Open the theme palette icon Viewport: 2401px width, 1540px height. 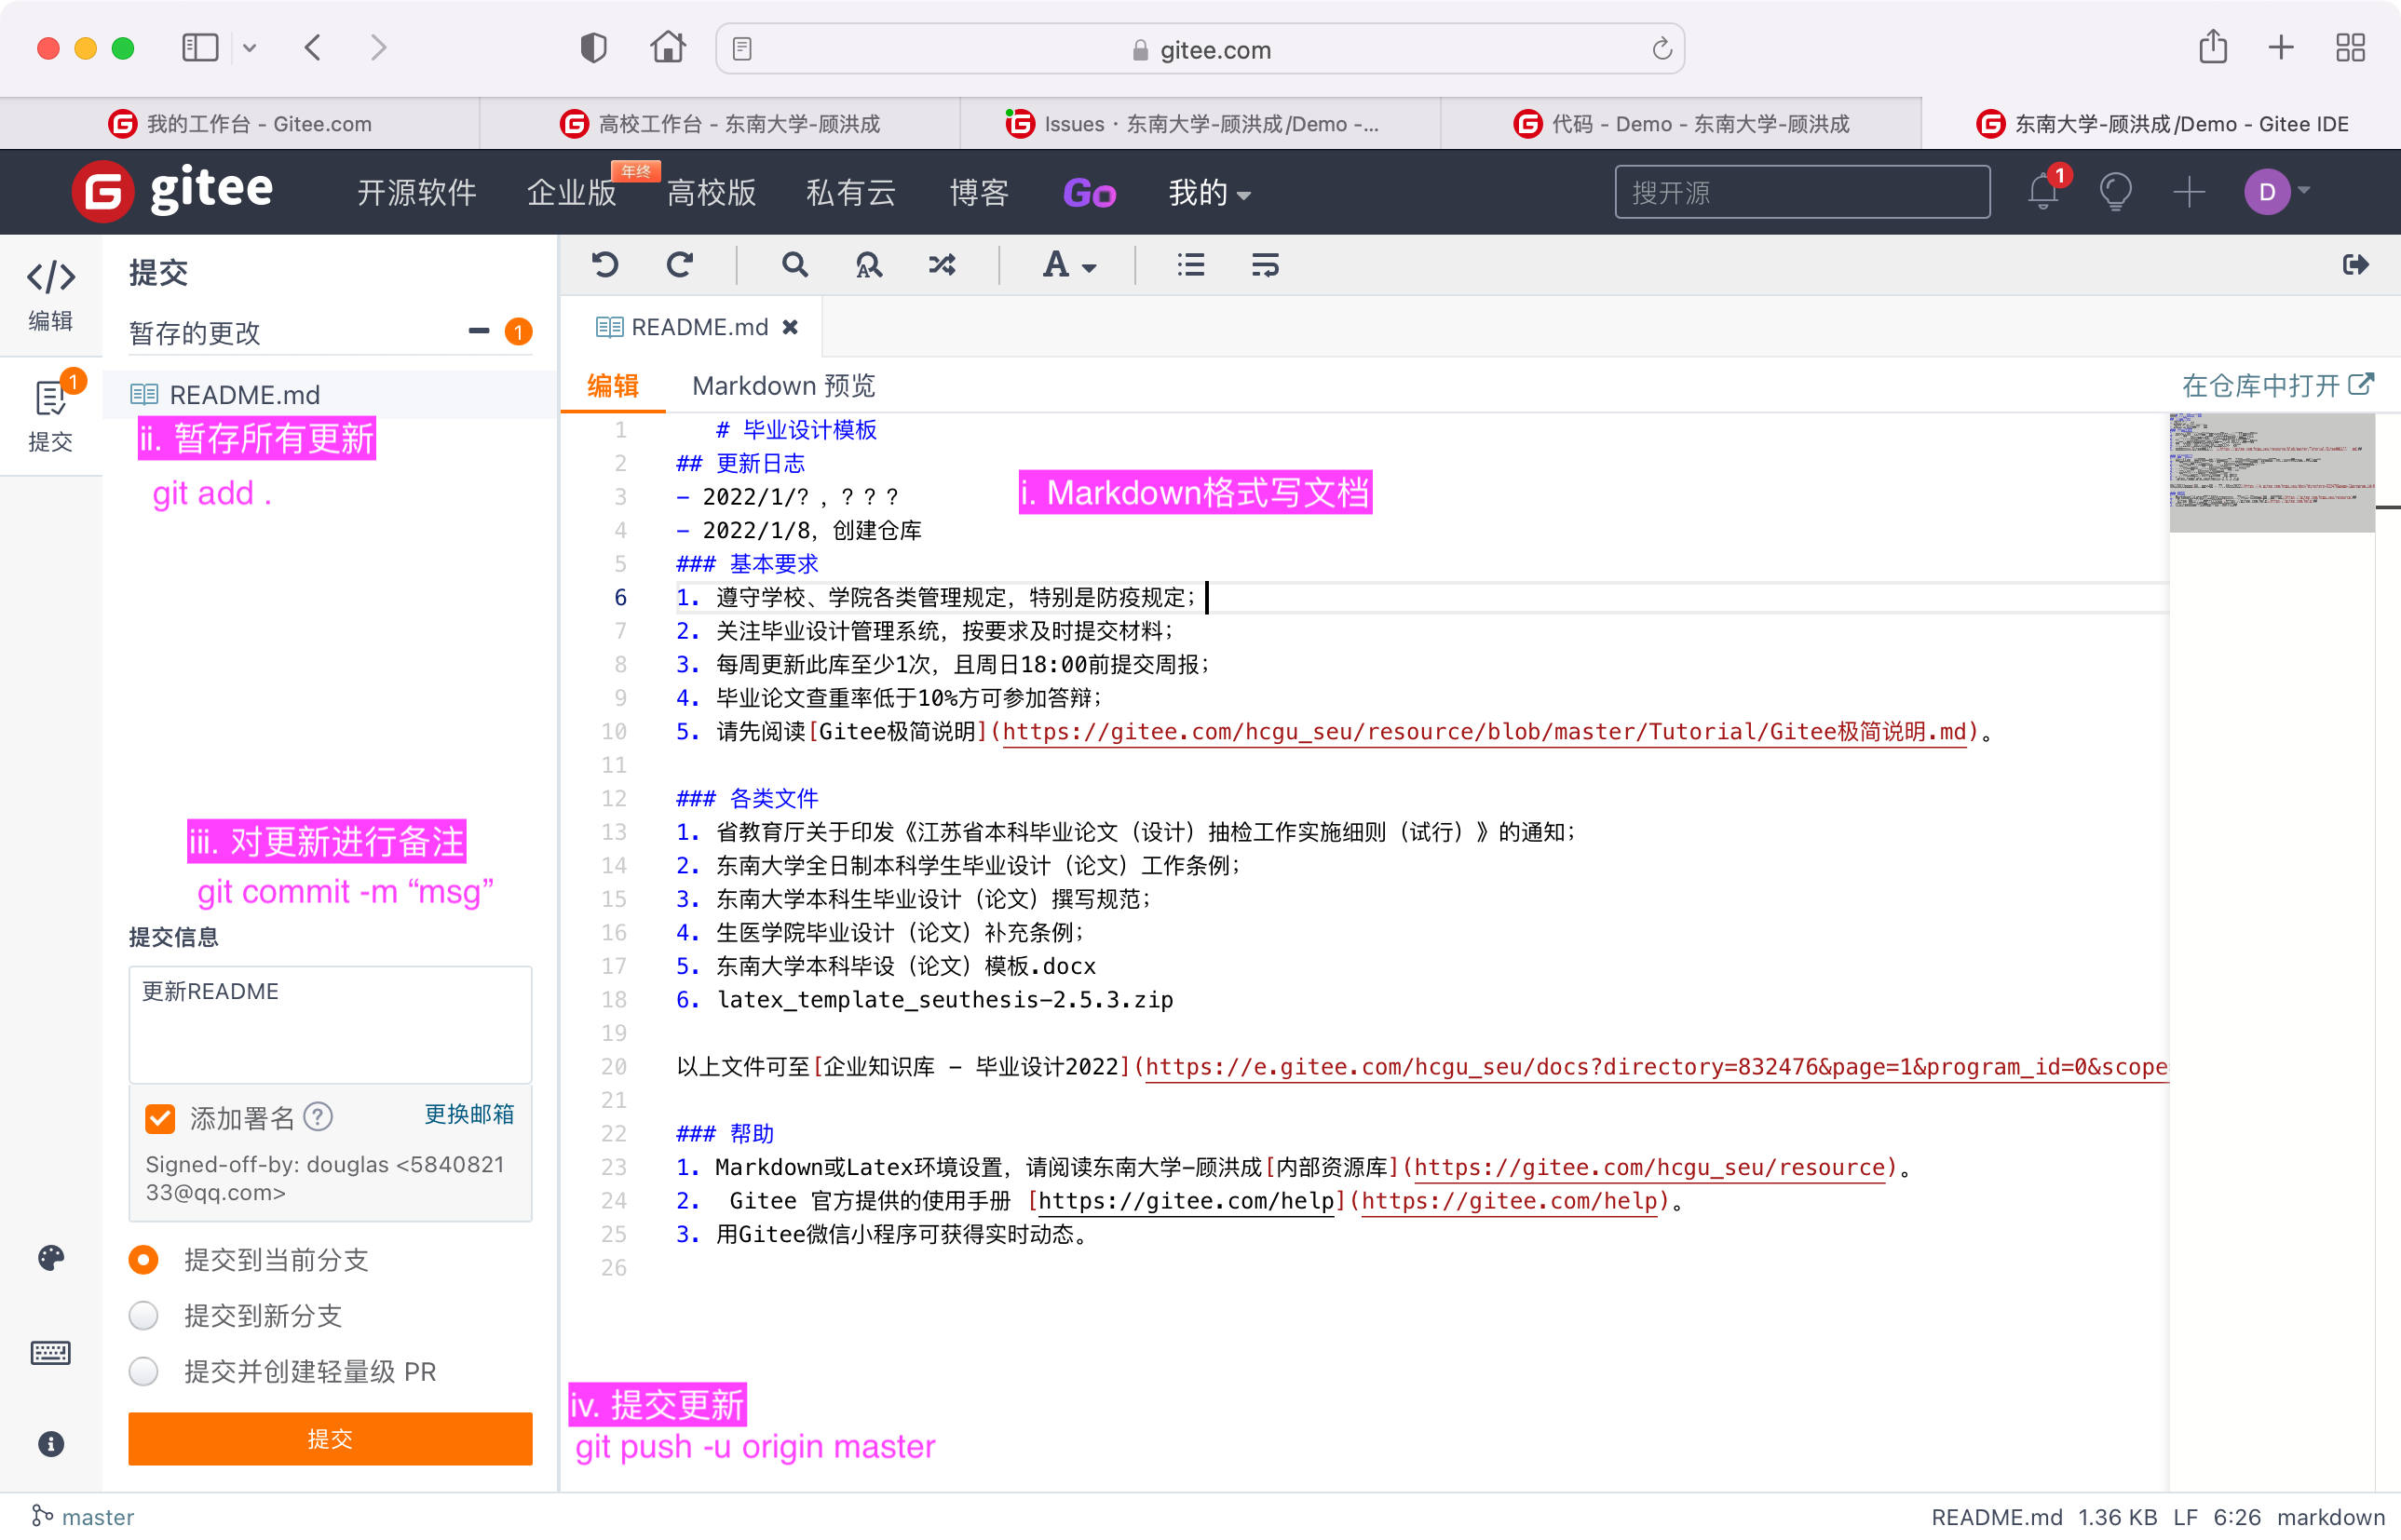coord(51,1258)
